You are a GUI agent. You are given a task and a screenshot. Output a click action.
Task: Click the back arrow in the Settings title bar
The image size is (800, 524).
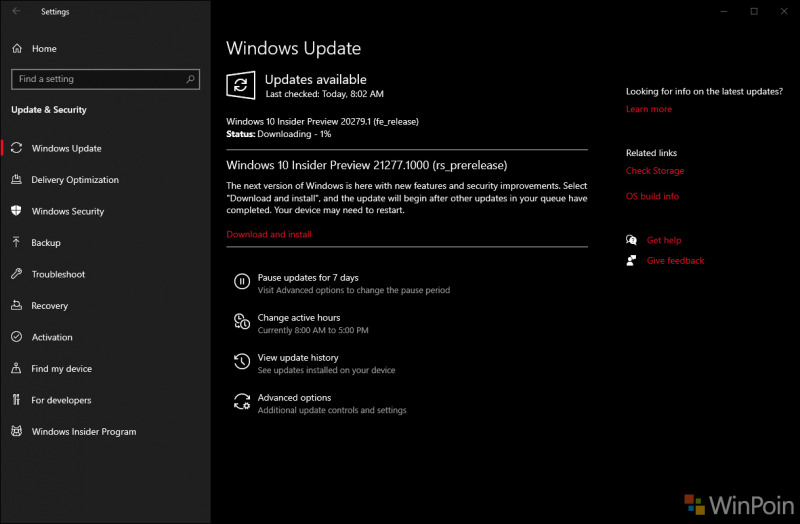point(16,11)
